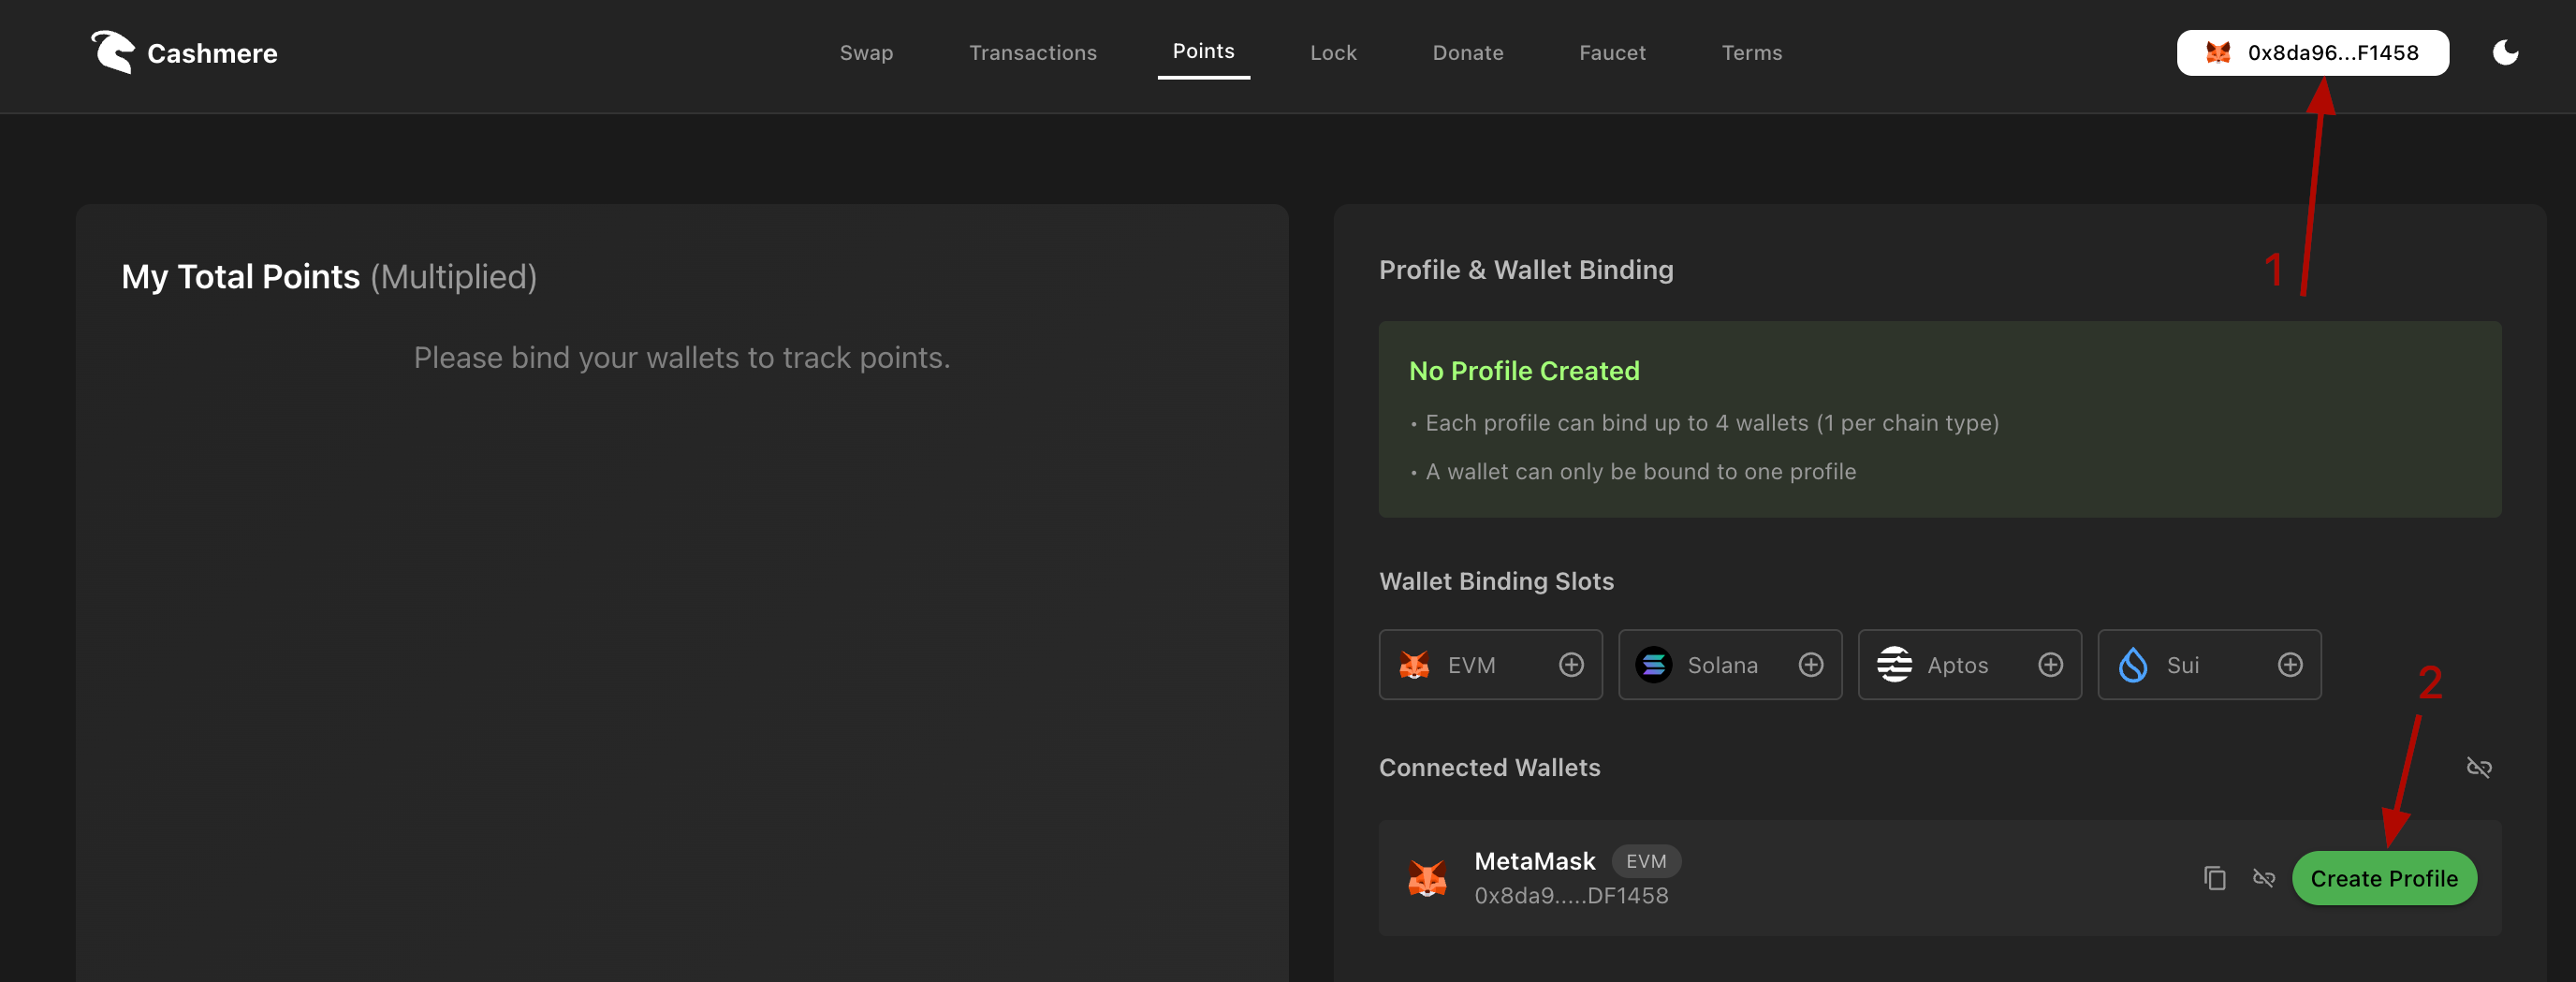
Task: Click the EVM wallet binding slot
Action: (1490, 664)
